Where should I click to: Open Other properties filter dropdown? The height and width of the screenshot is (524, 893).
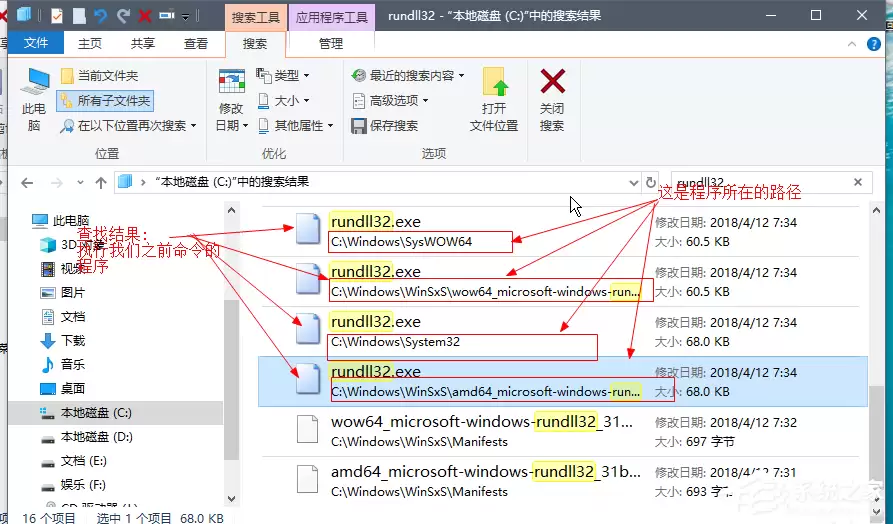295,126
